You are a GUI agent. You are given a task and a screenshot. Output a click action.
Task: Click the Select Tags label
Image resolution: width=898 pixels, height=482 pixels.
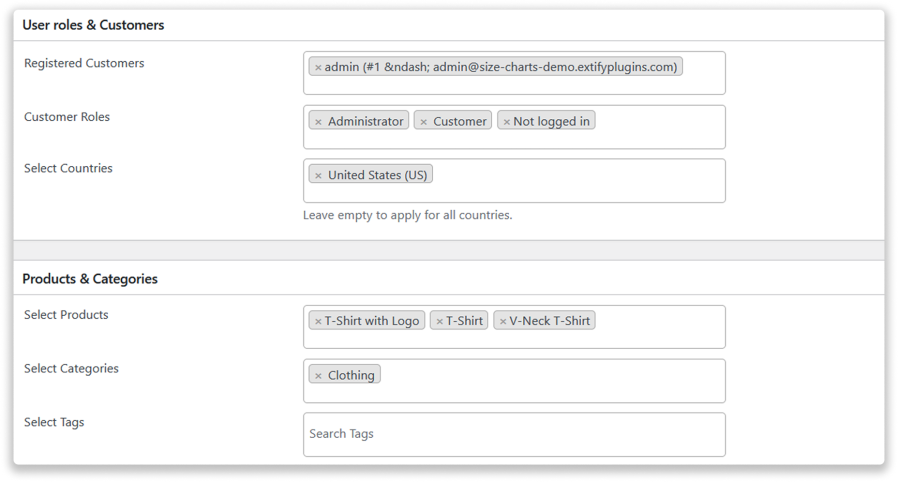54,422
